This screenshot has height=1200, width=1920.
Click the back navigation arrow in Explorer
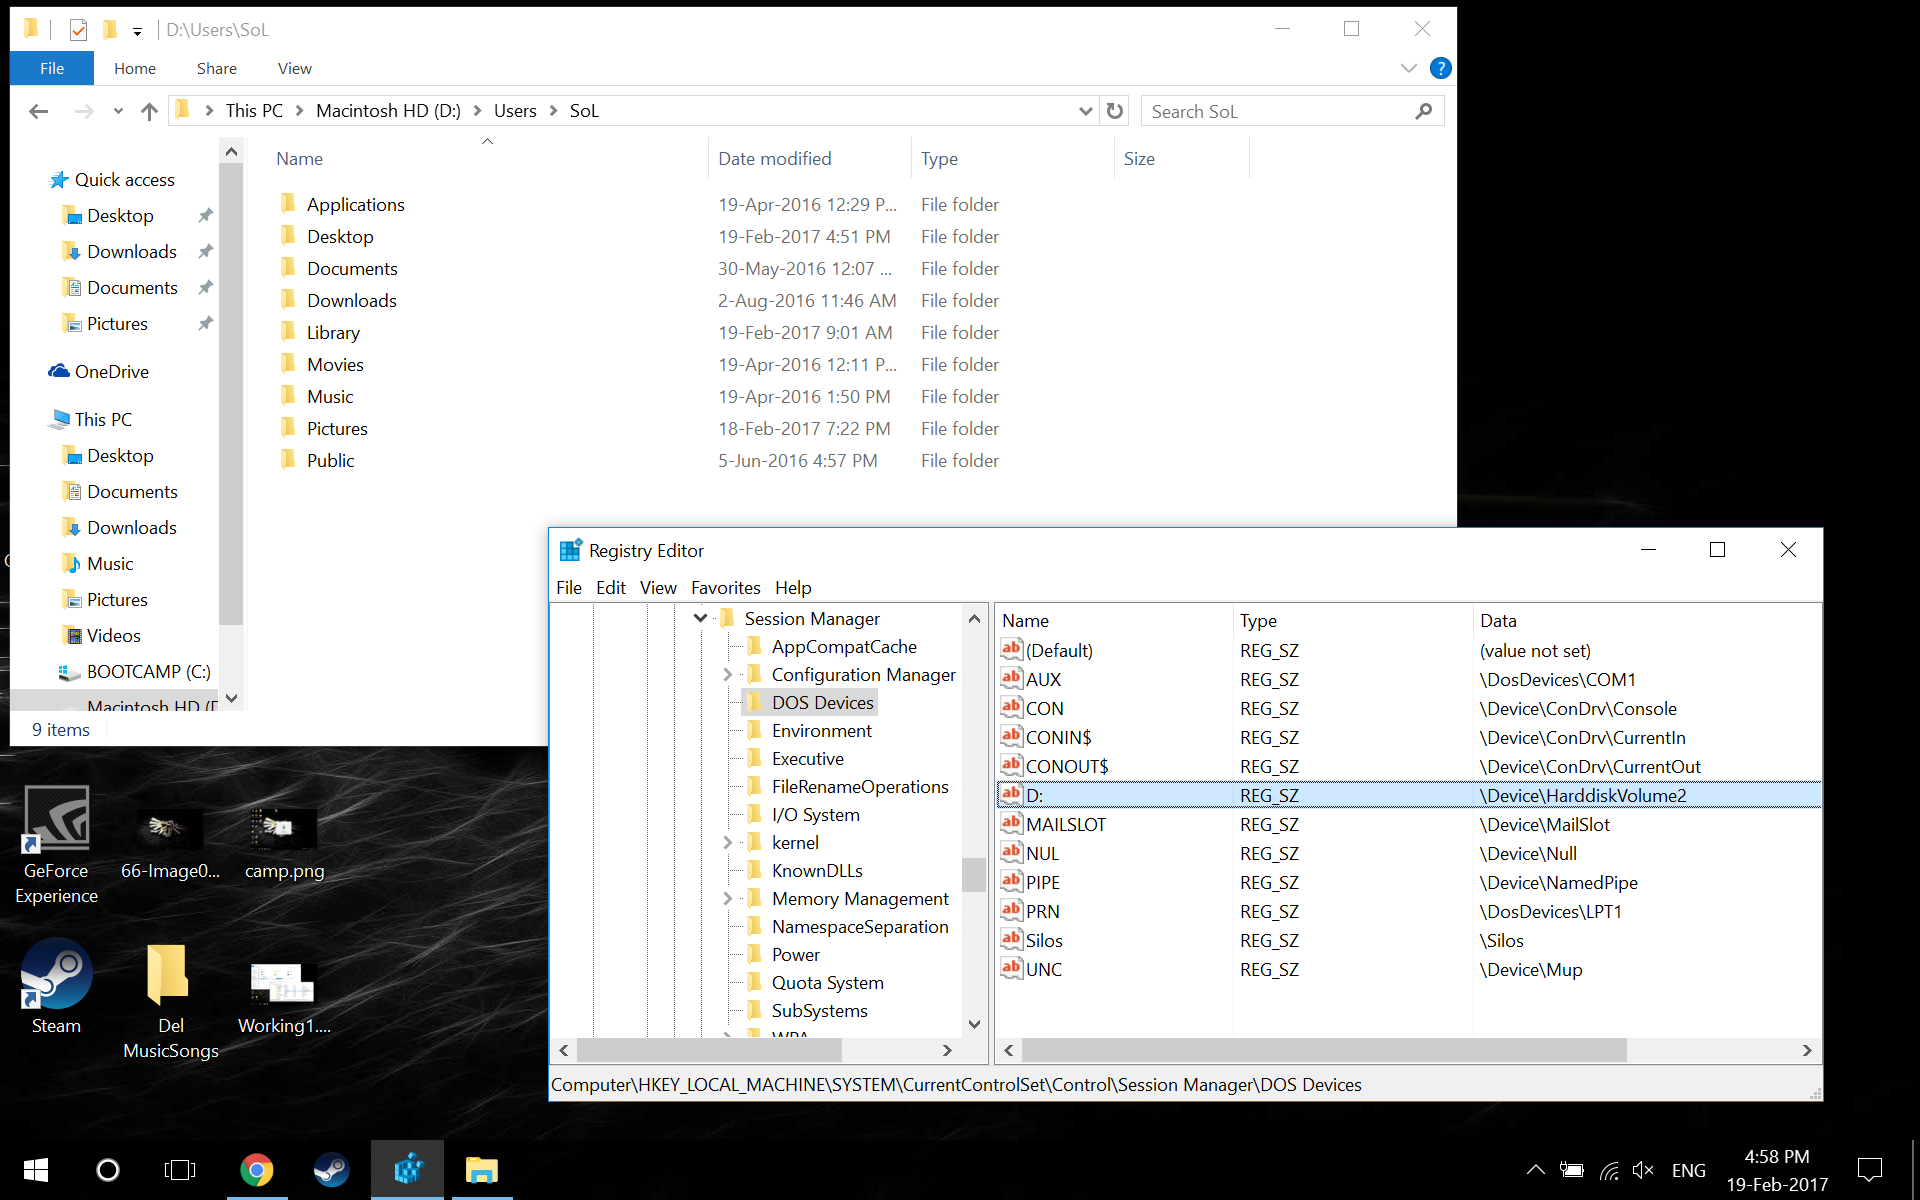[x=38, y=111]
